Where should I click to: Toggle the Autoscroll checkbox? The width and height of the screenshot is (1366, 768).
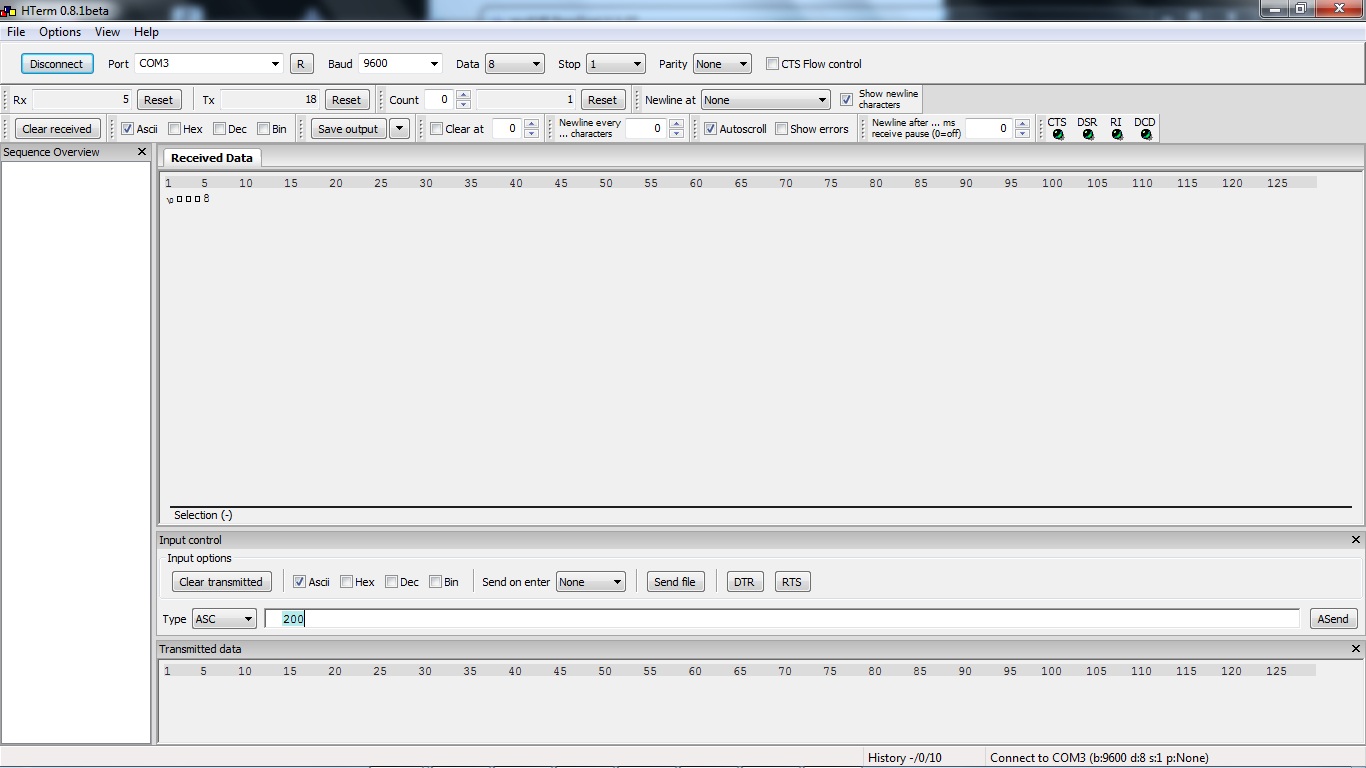710,129
